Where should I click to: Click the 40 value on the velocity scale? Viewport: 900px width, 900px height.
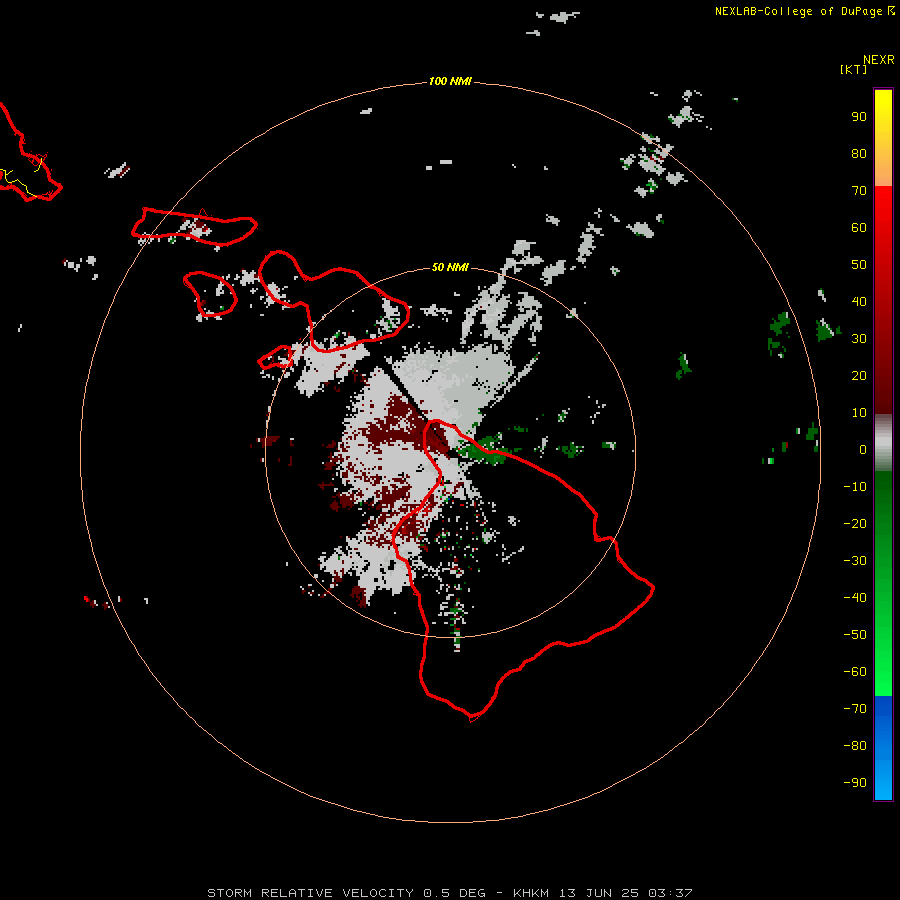point(859,302)
